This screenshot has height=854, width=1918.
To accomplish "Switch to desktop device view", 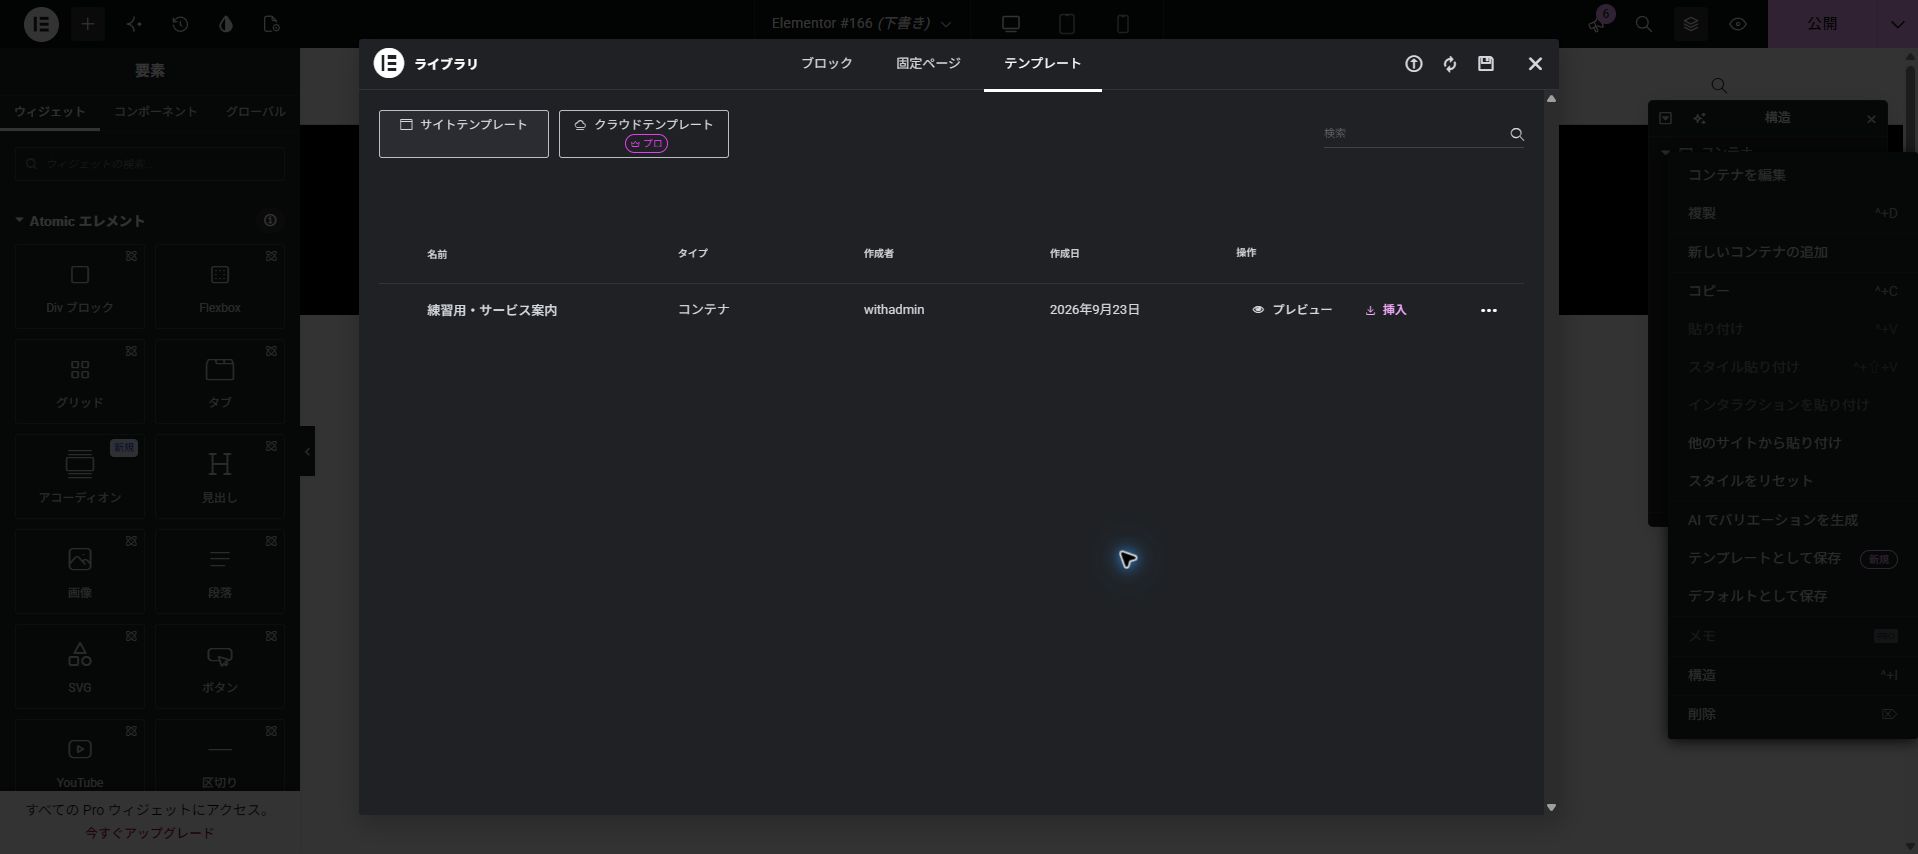I will click(1011, 24).
